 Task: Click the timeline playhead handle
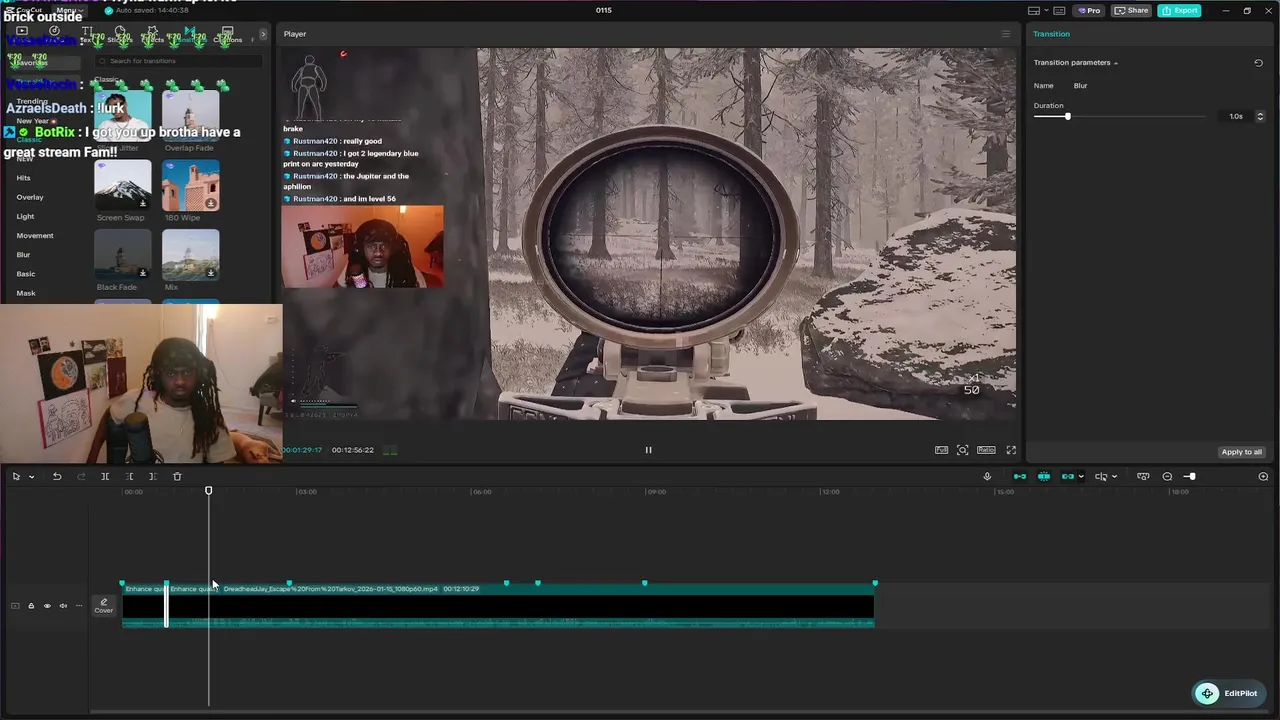pyautogui.click(x=209, y=491)
